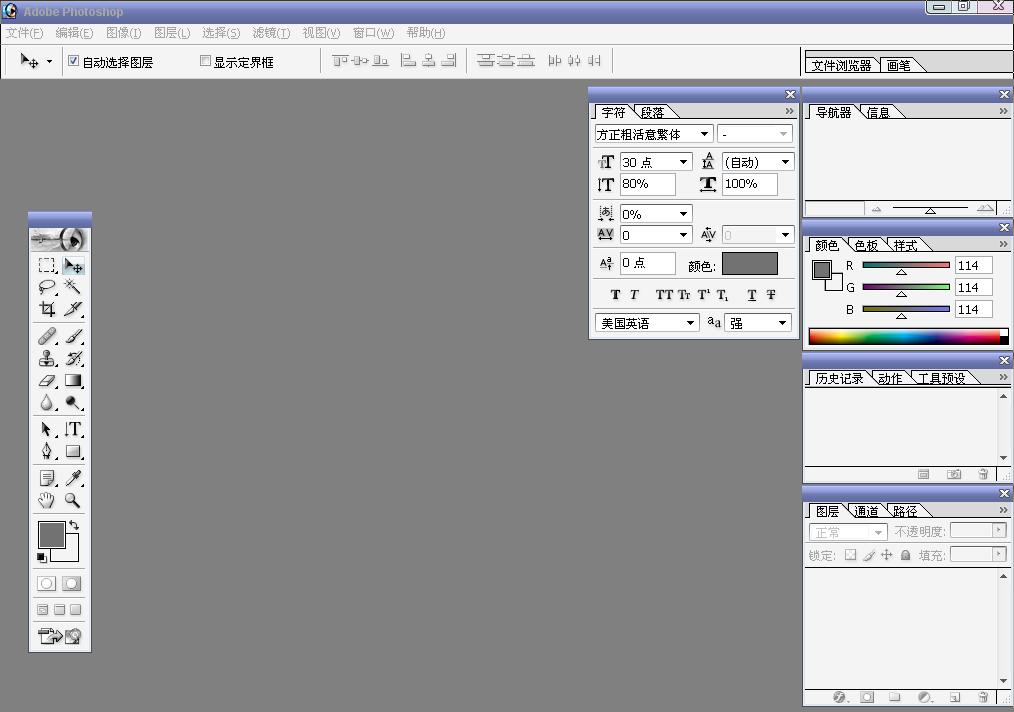Choose the Dodge tool
This screenshot has width=1014, height=712.
click(x=73, y=402)
